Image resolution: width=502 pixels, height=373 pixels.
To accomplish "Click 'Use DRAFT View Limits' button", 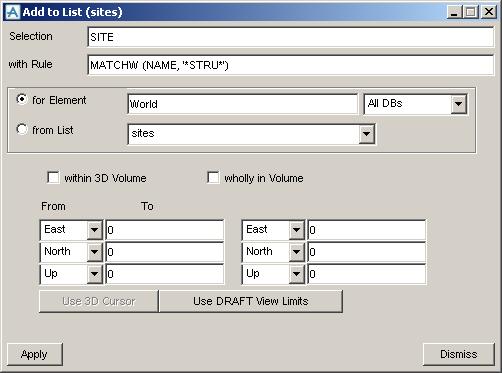I will [x=251, y=301].
